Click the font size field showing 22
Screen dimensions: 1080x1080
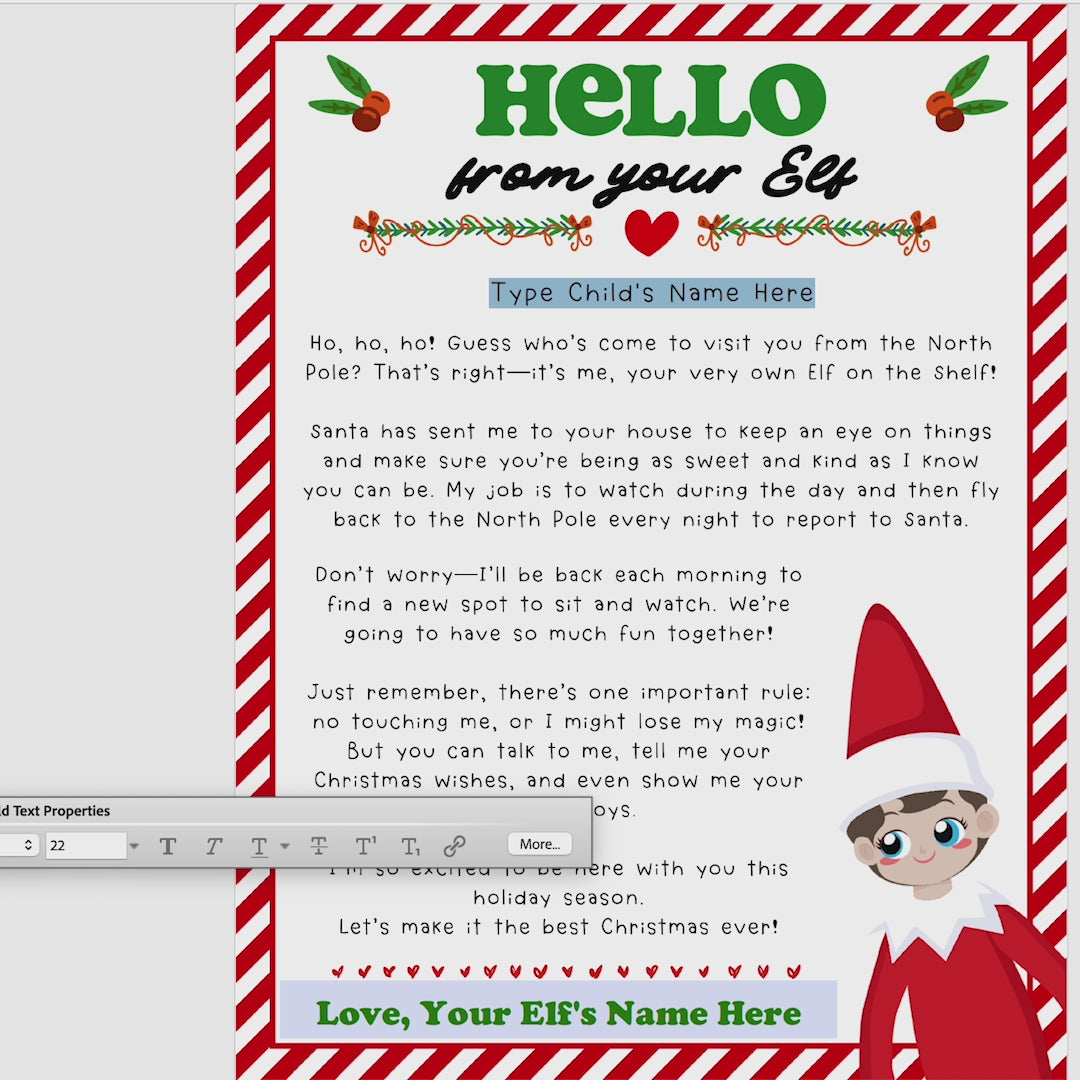tap(84, 845)
